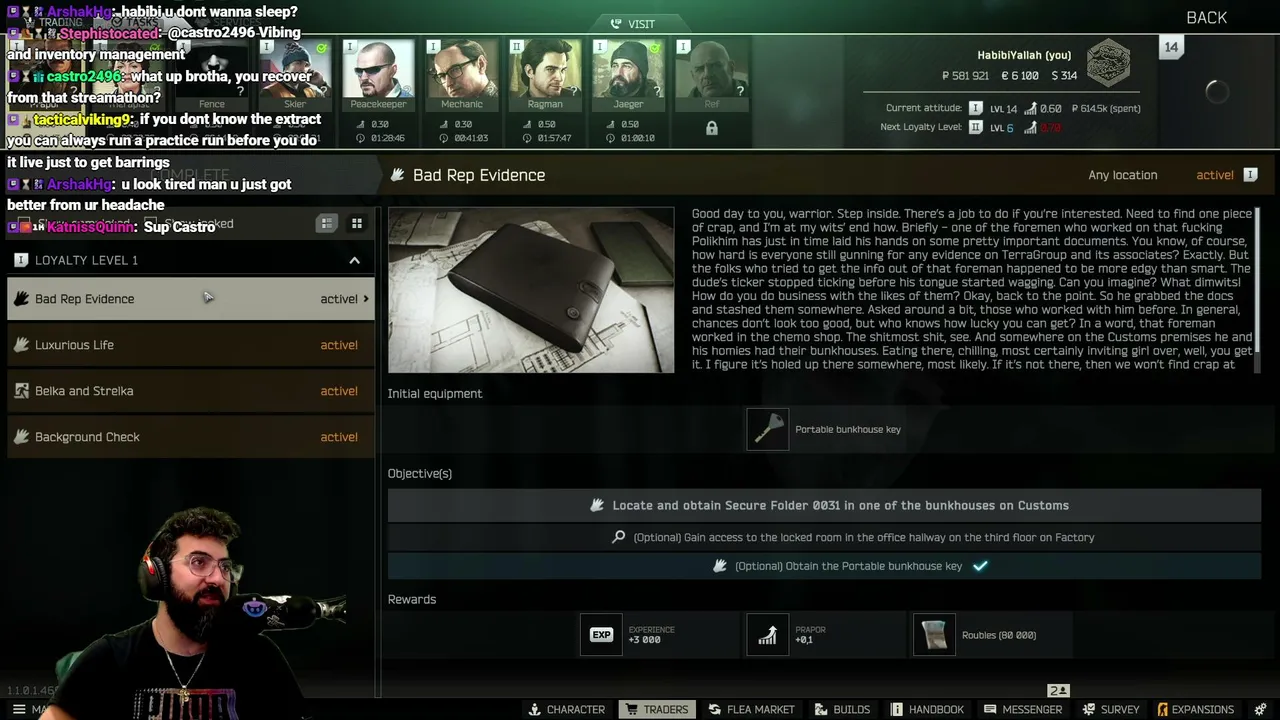Click the optional Factory locked room objective

coord(824,538)
